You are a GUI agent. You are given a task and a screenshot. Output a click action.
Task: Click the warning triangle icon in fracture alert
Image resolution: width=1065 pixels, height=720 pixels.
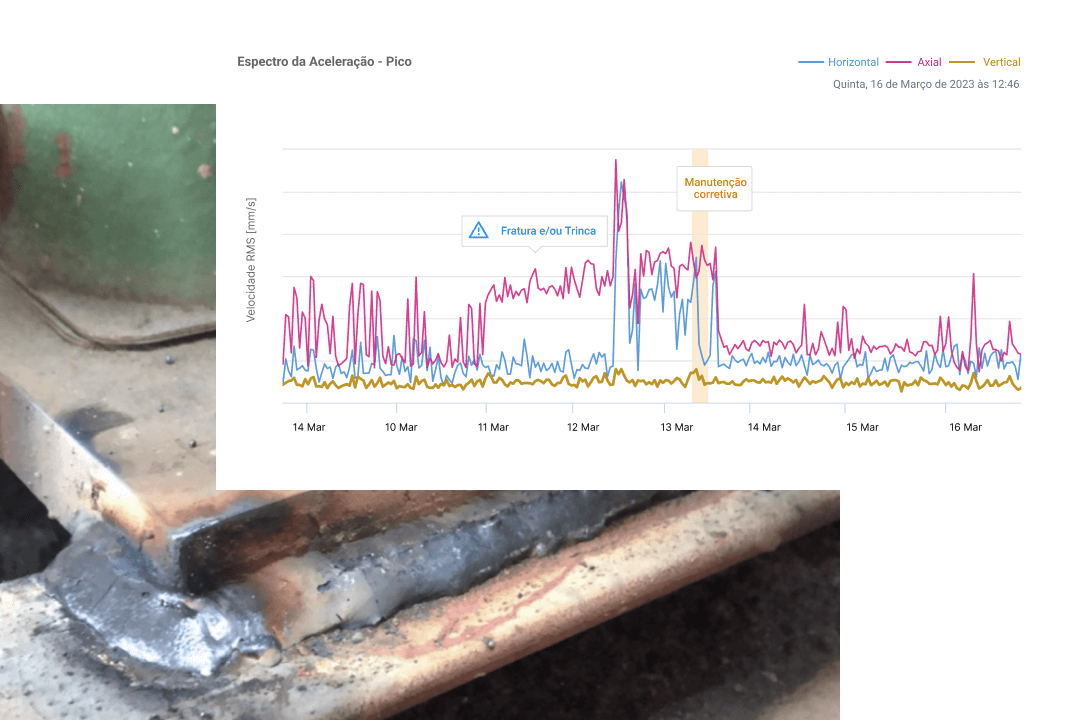click(x=479, y=231)
